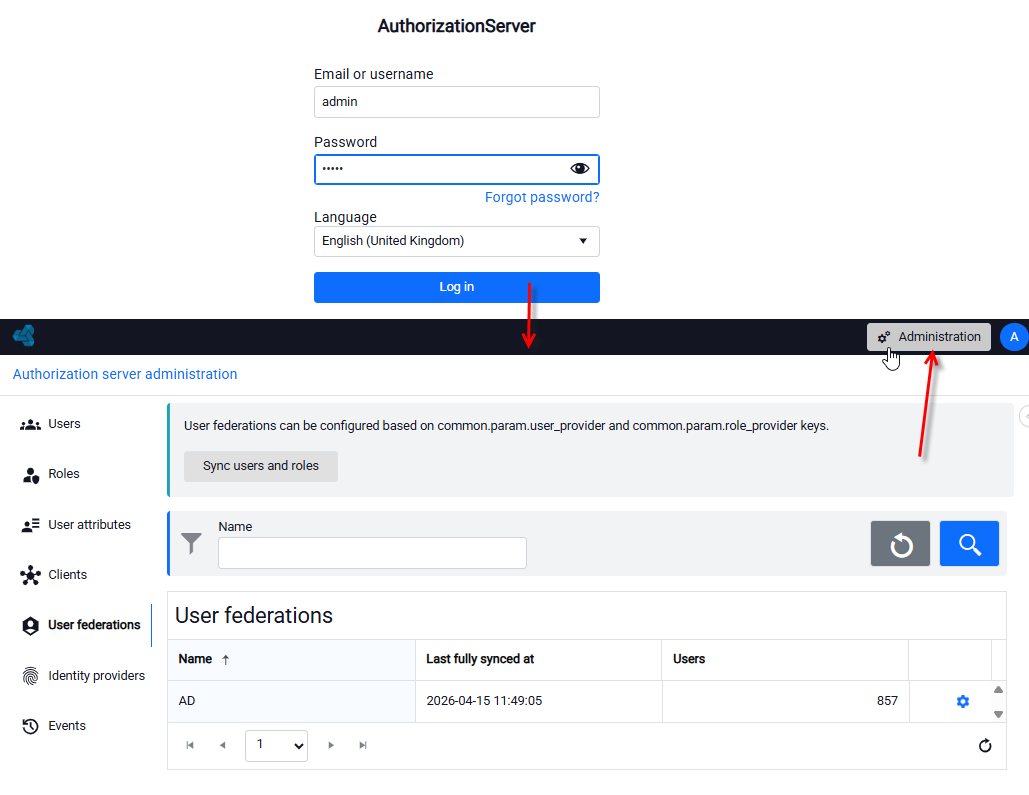Focus the Password input field

tap(457, 169)
